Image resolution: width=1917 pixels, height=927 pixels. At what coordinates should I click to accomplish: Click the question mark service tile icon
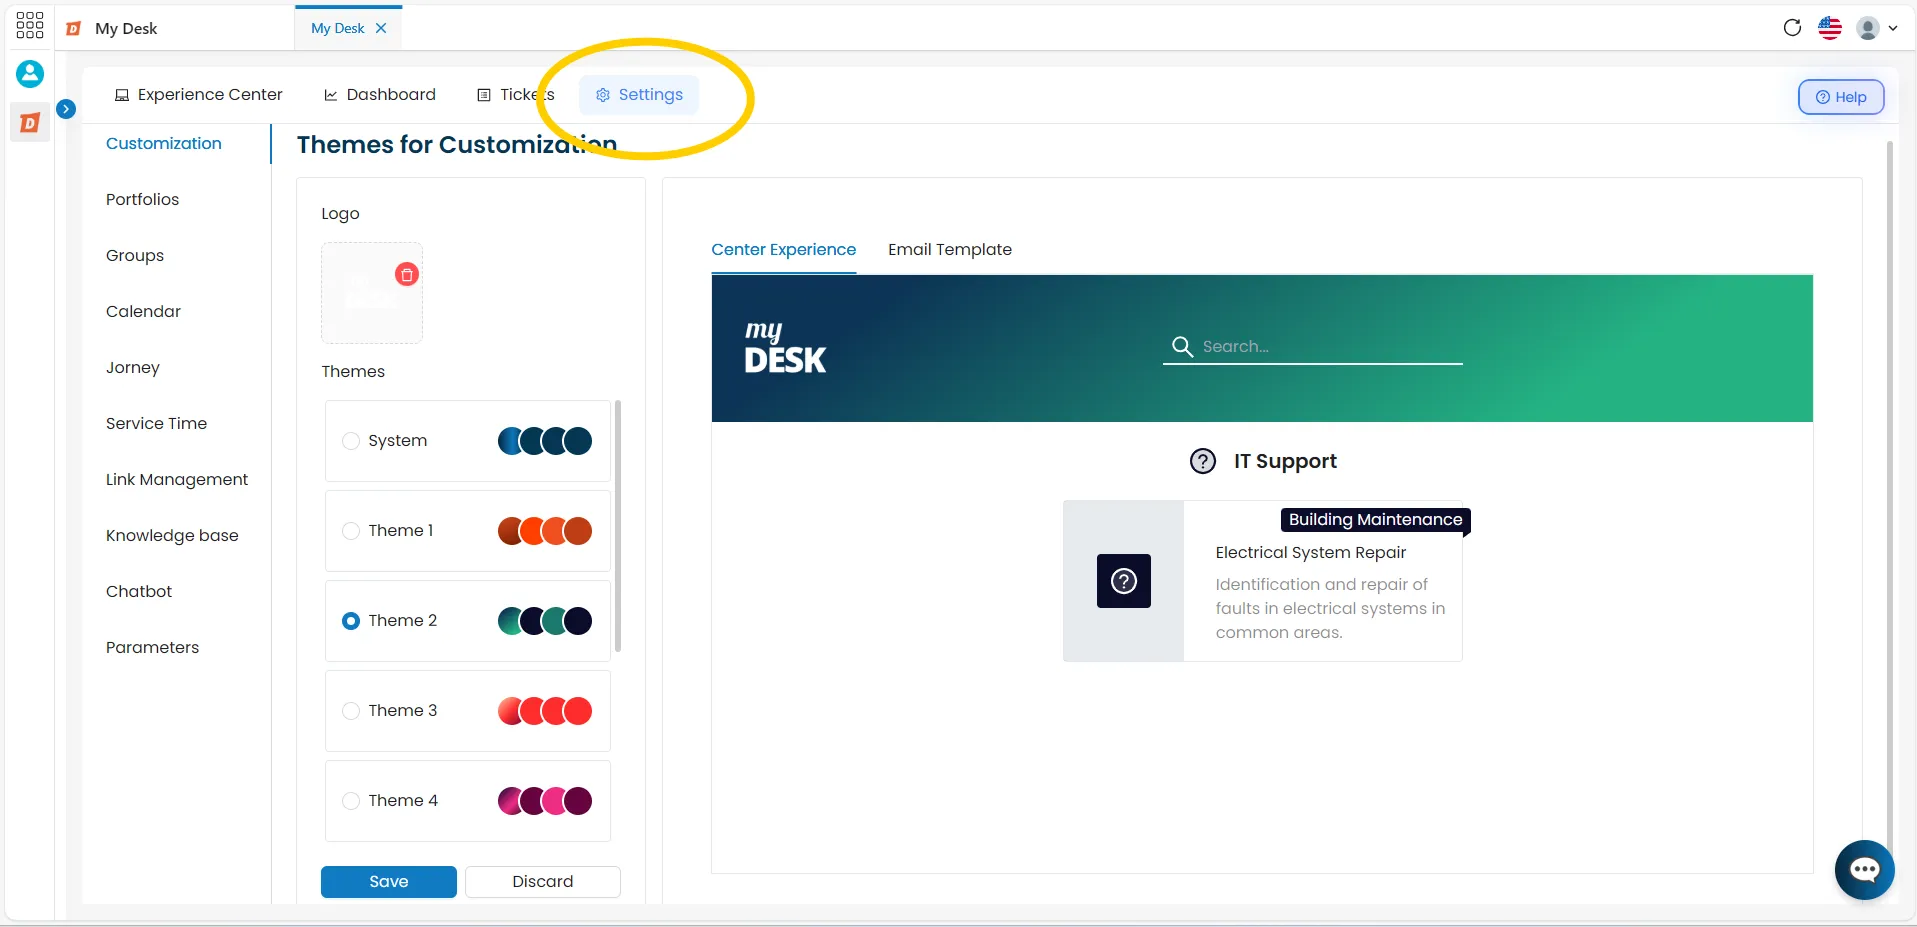coord(1124,581)
